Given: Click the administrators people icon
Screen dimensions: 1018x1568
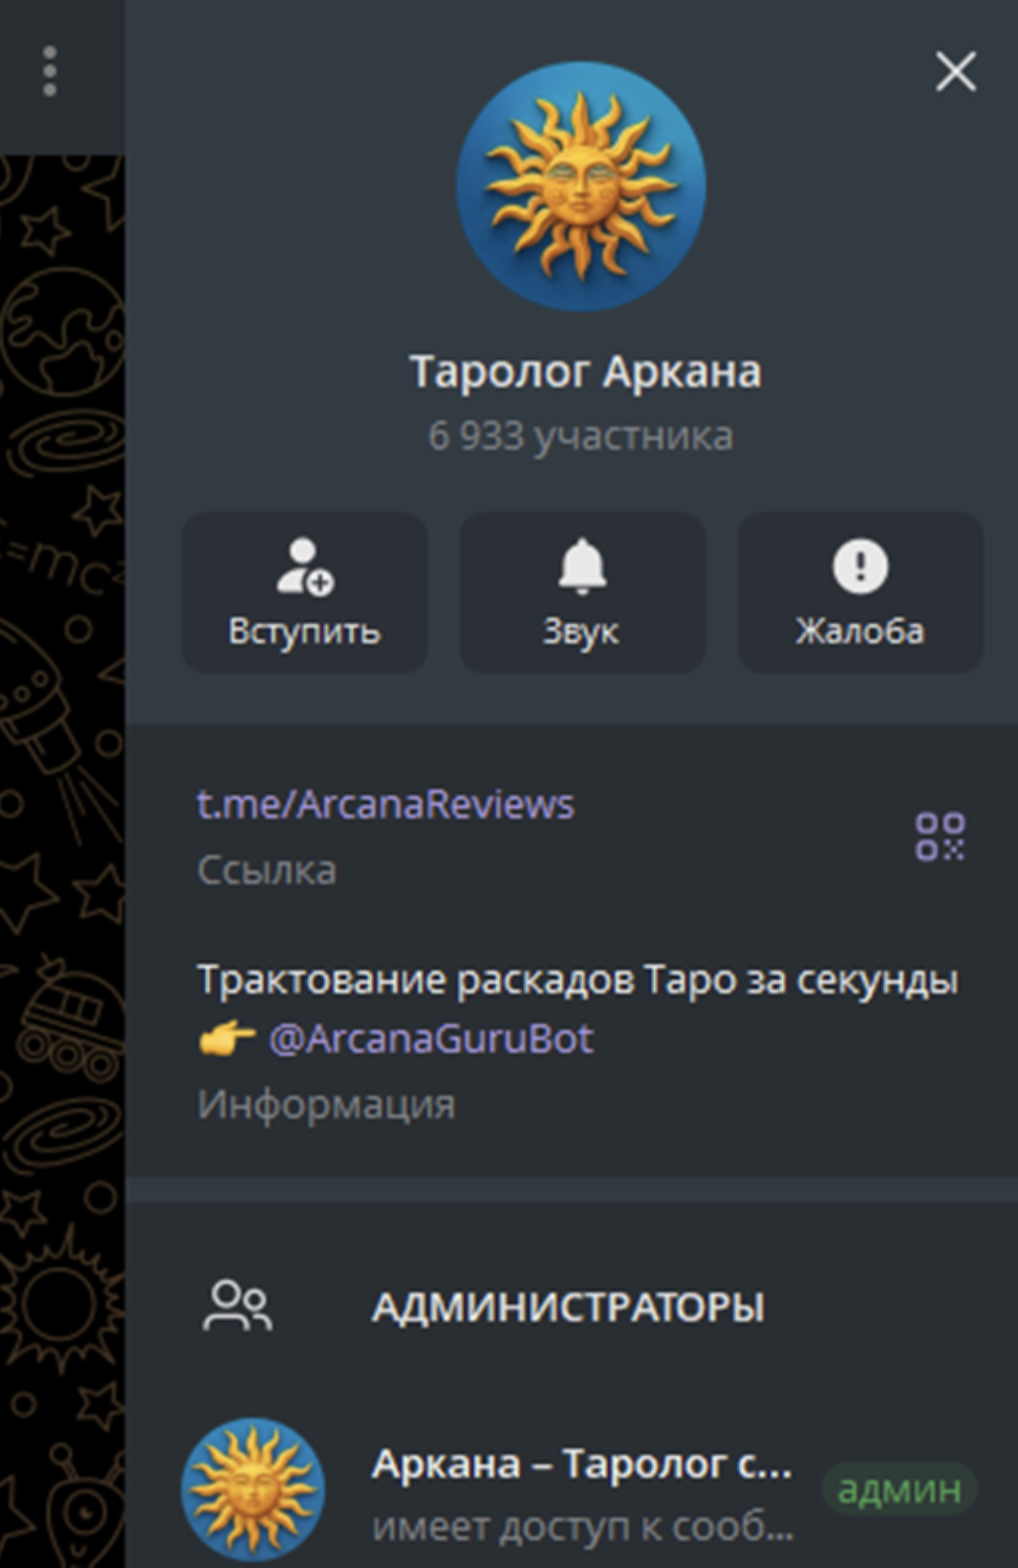Looking at the screenshot, I should click(237, 1306).
